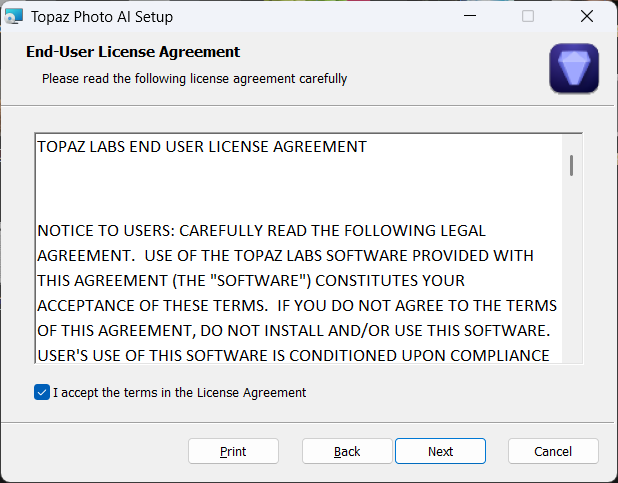The width and height of the screenshot is (618, 483).
Task: Click the 'Topaz Photo AI Setup' title bar text
Action: 104,16
